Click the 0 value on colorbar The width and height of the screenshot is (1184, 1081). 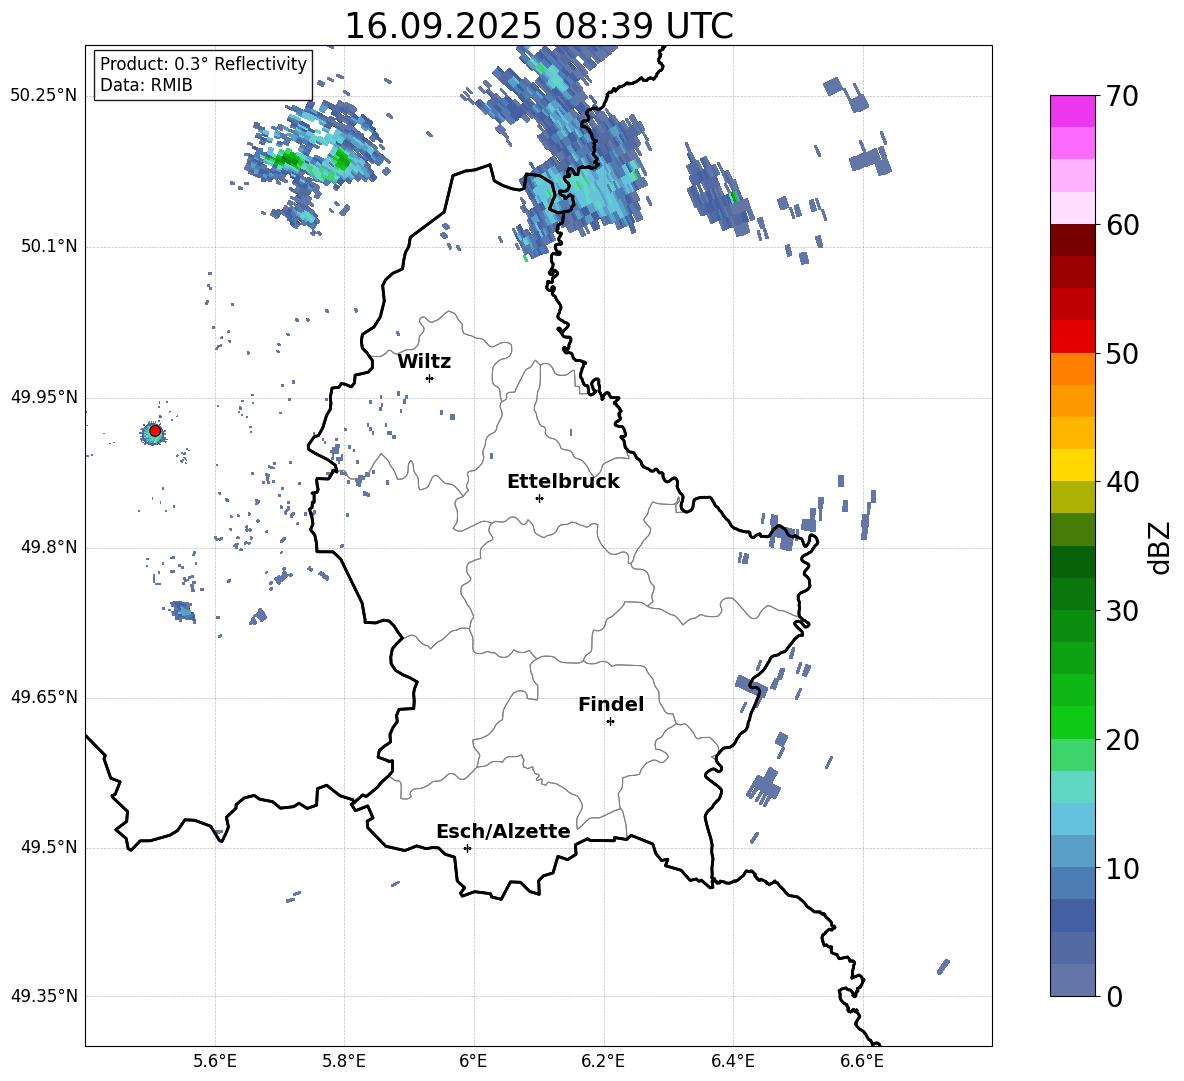[1114, 997]
